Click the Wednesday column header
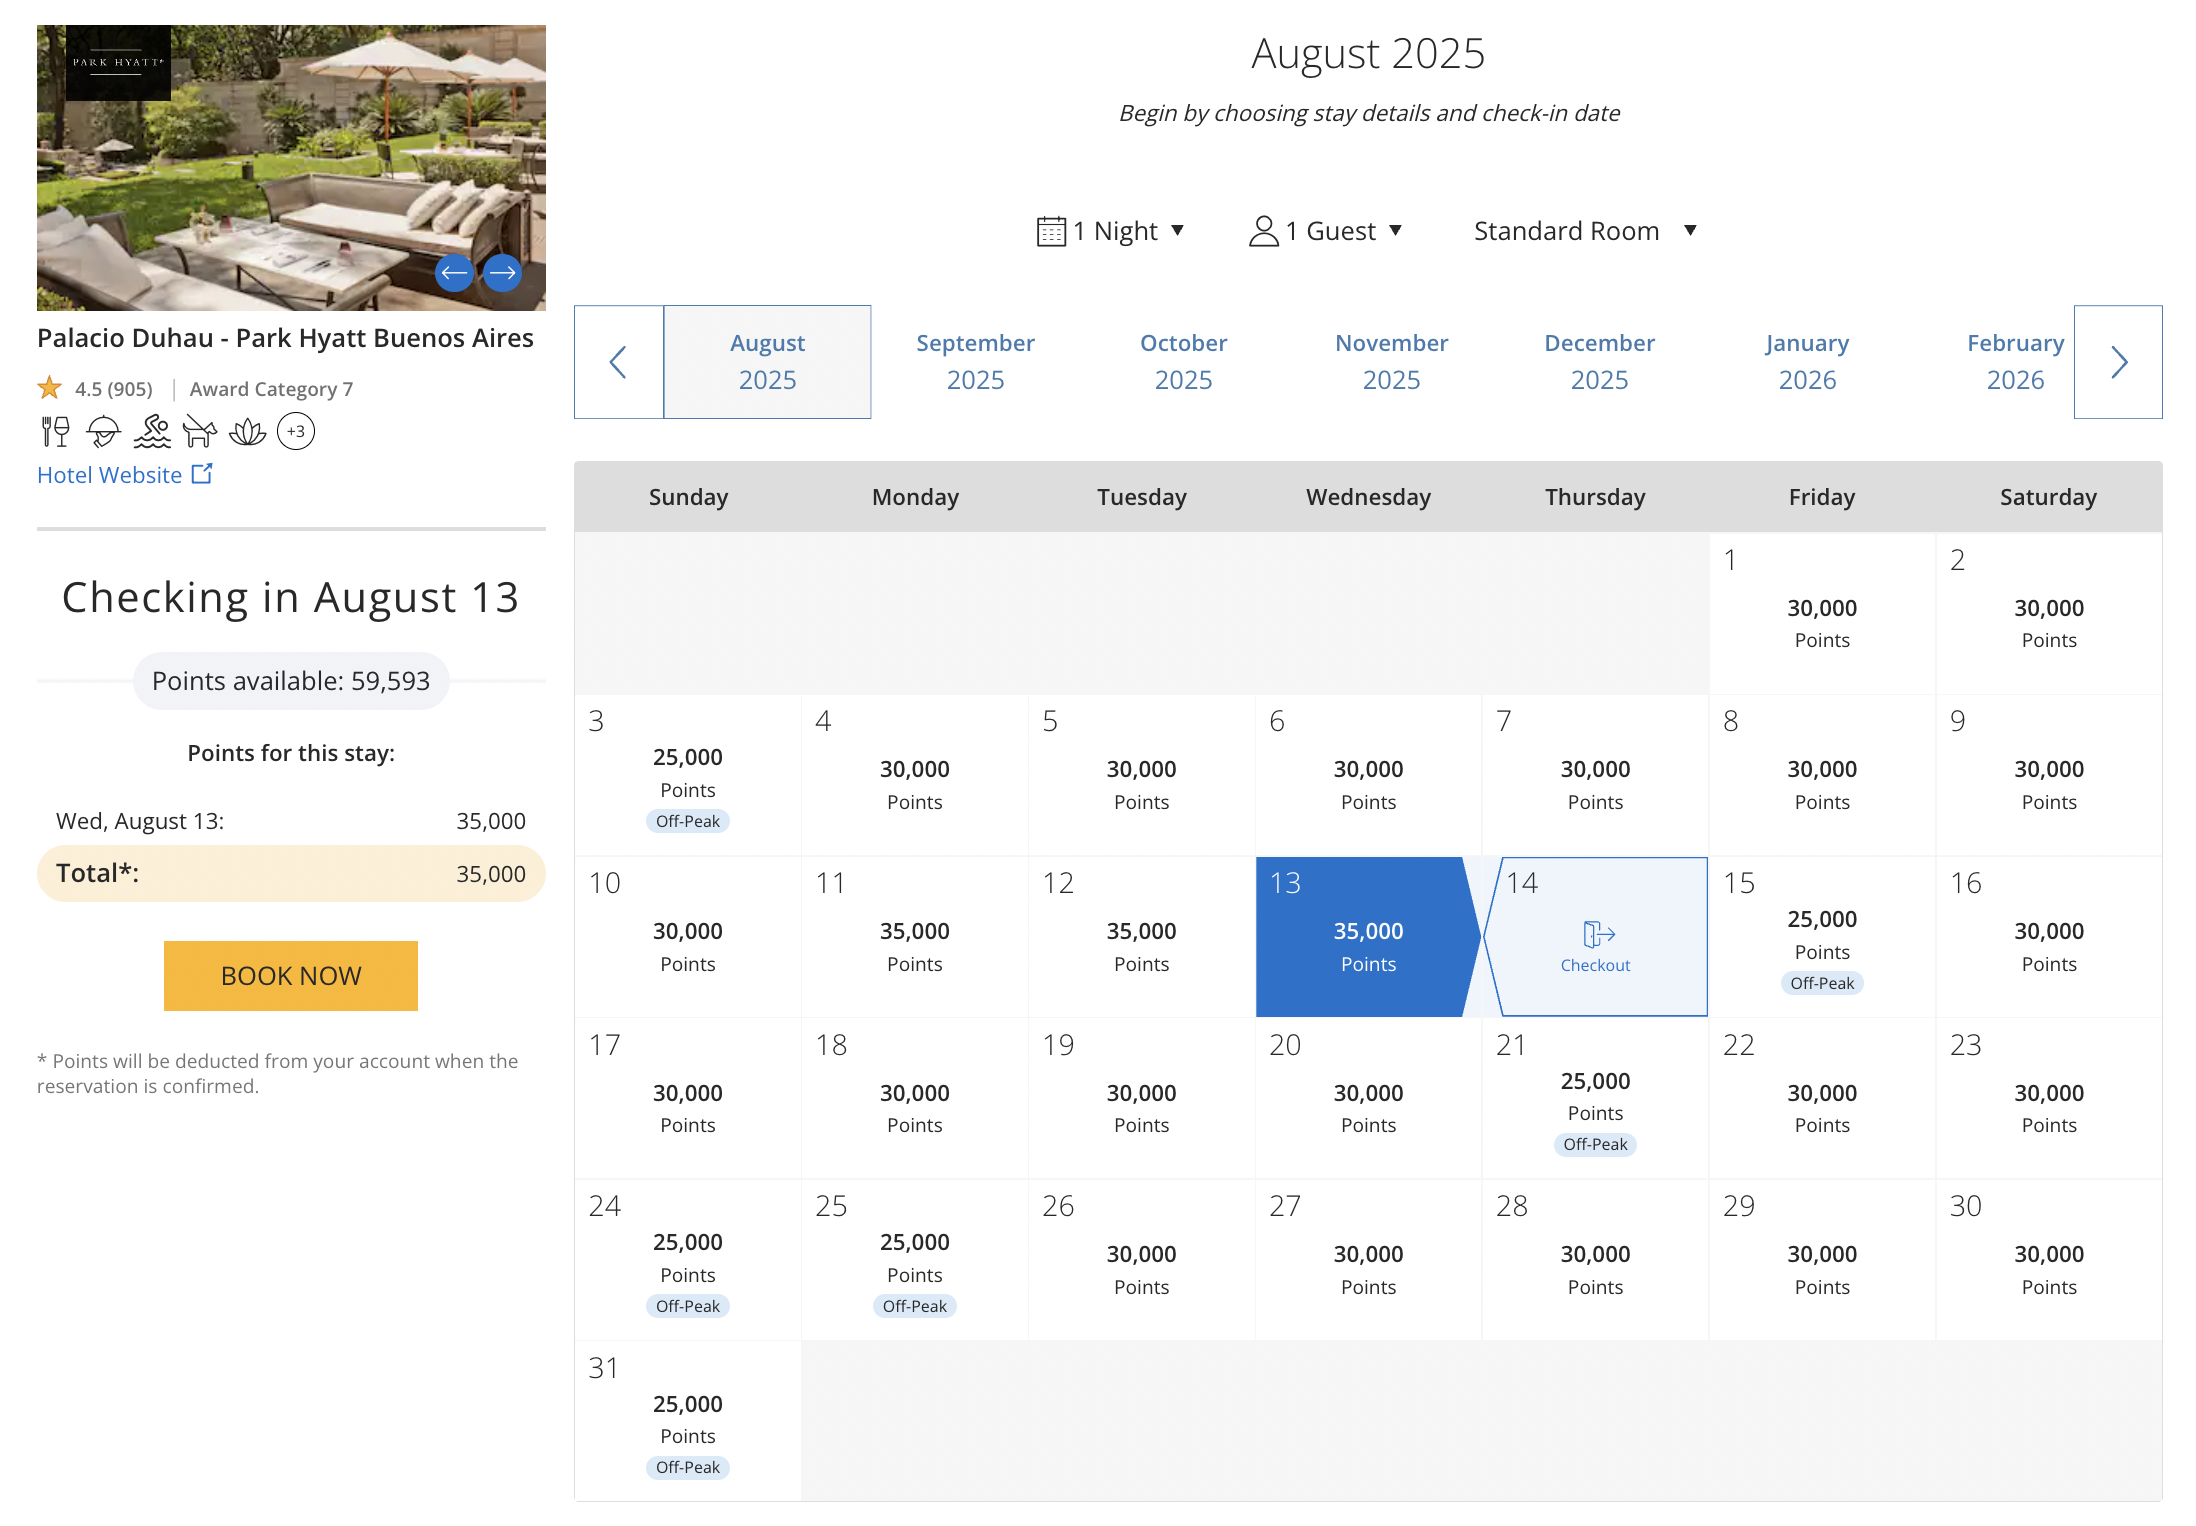 click(1368, 497)
